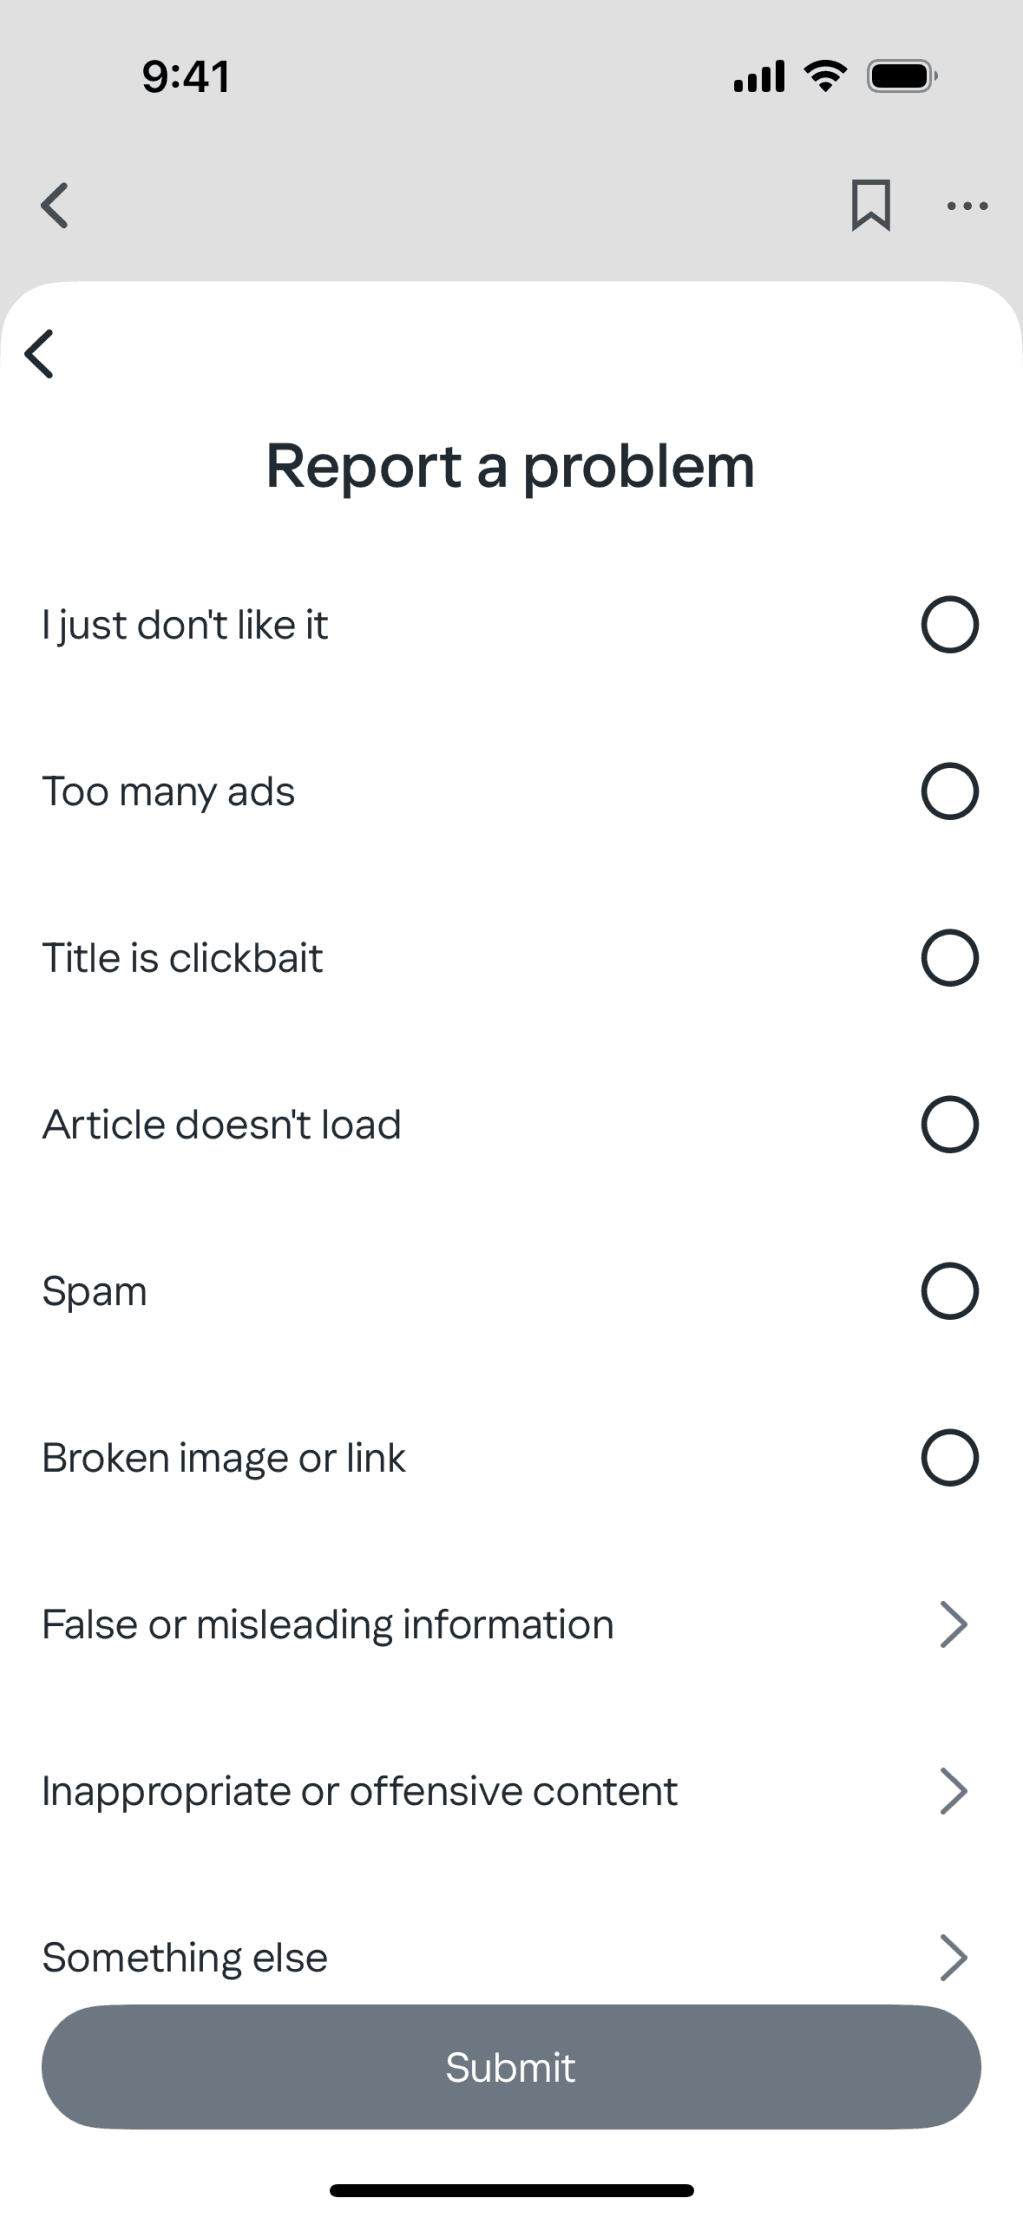This screenshot has height=2218, width=1023.
Task: Select the "I just don't like it" radio button
Action: click(x=949, y=625)
